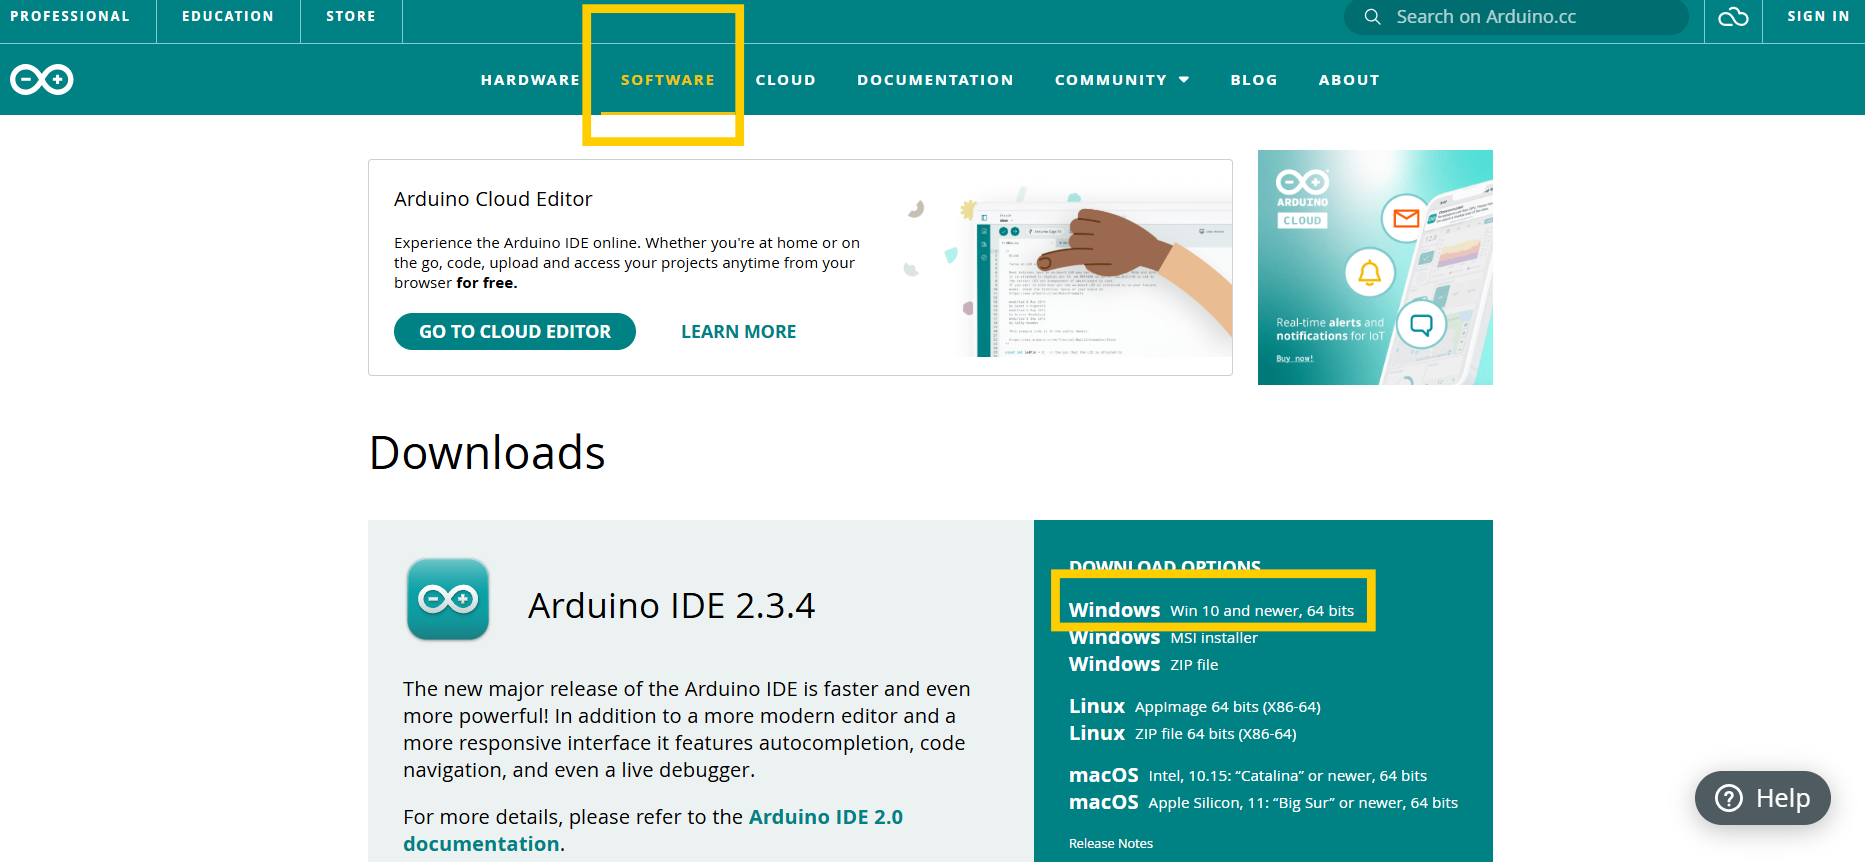Click the Arduino infinity logo in header
Viewport: 1865px width, 862px height.
click(x=42, y=79)
